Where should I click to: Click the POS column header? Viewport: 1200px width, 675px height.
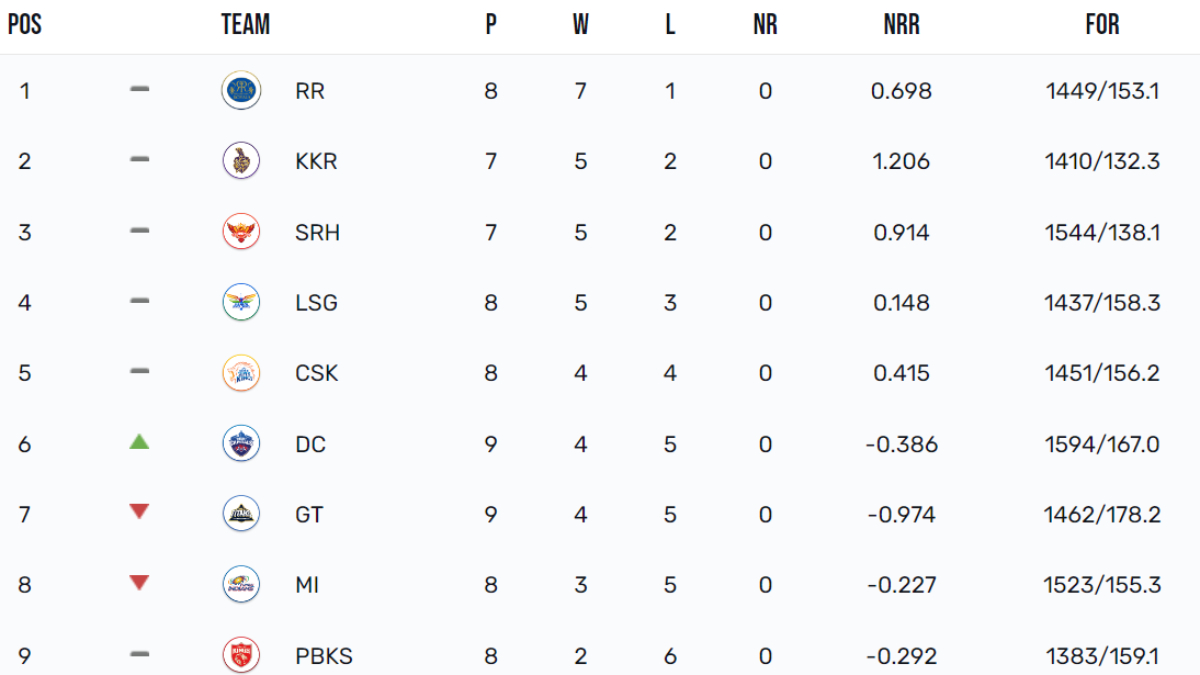(24, 25)
